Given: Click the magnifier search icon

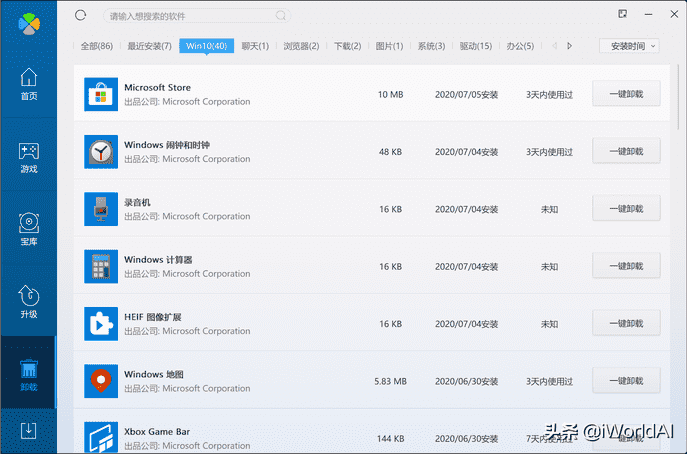Looking at the screenshot, I should pyautogui.click(x=280, y=16).
